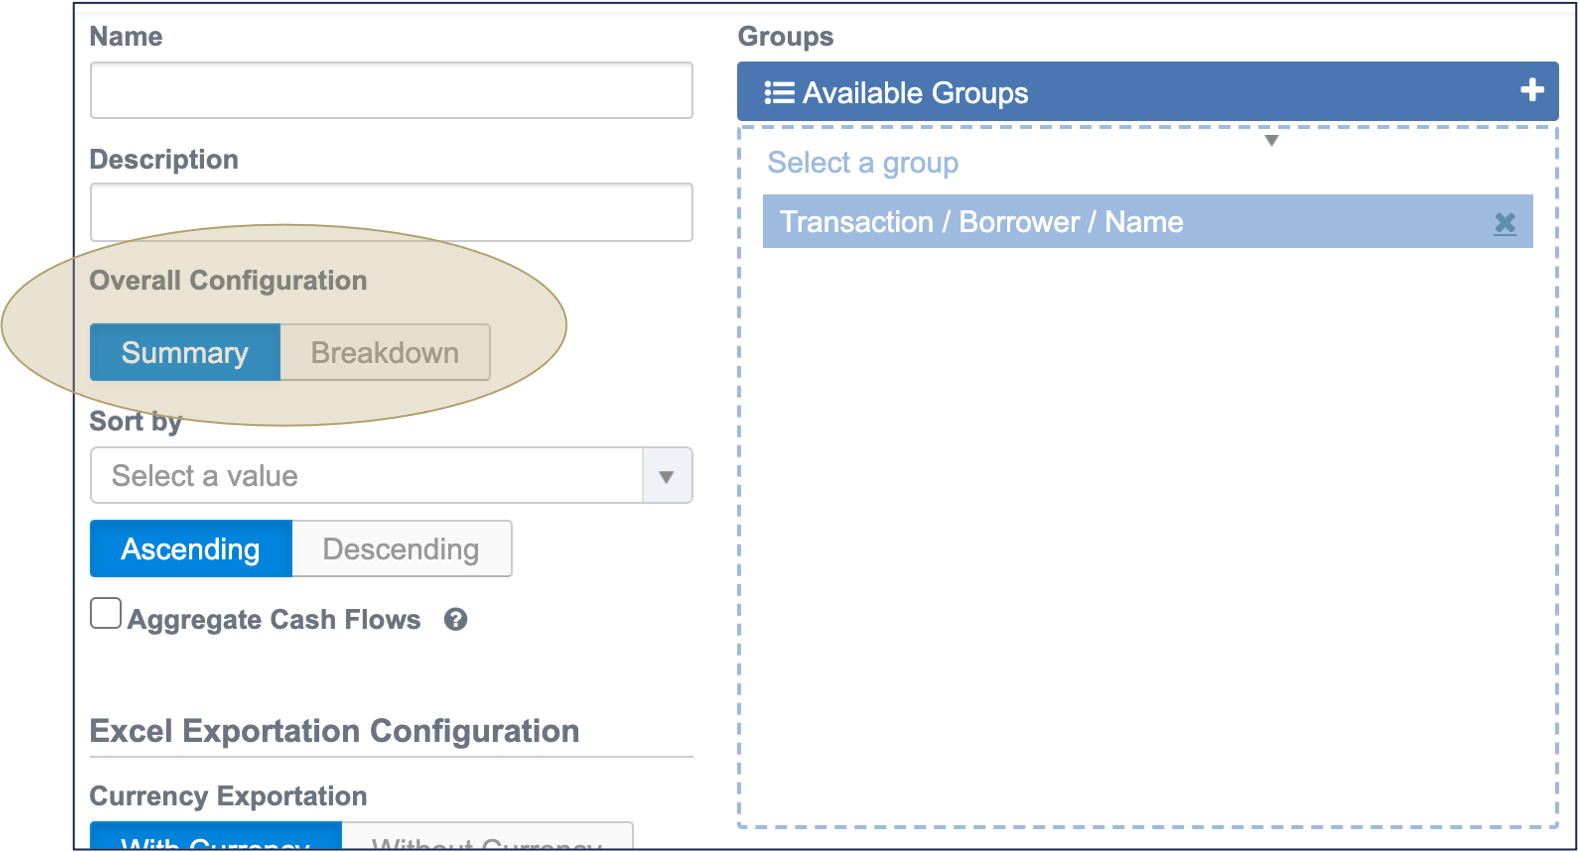Click into the Description input box
Image resolution: width=1579 pixels, height=852 pixels.
click(x=391, y=212)
